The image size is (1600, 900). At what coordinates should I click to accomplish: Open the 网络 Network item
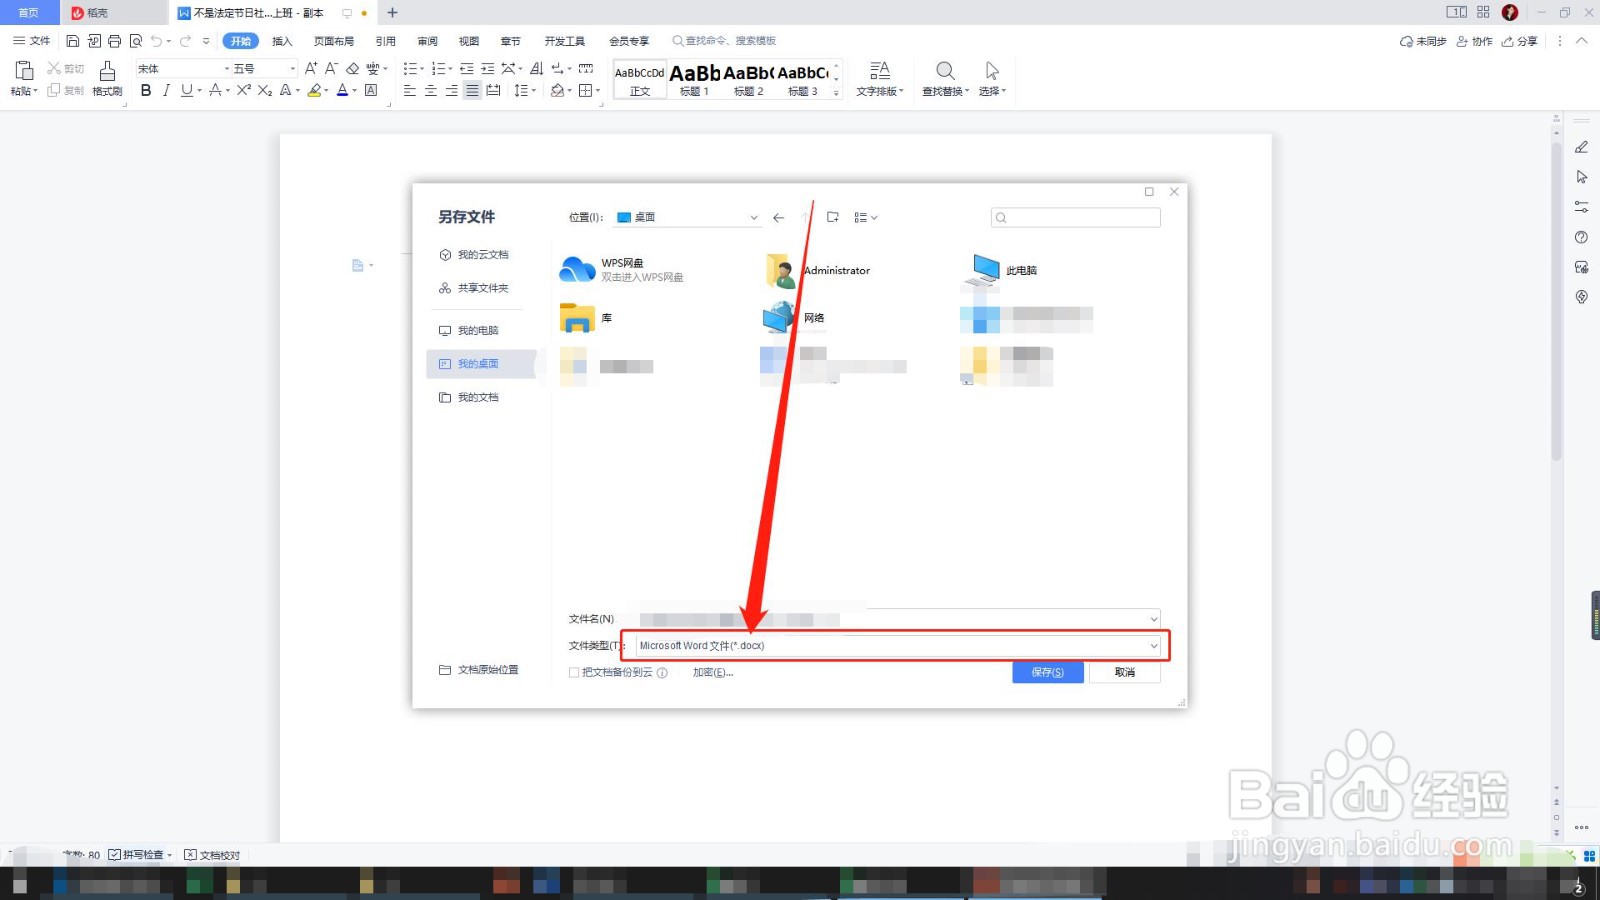[x=794, y=318]
